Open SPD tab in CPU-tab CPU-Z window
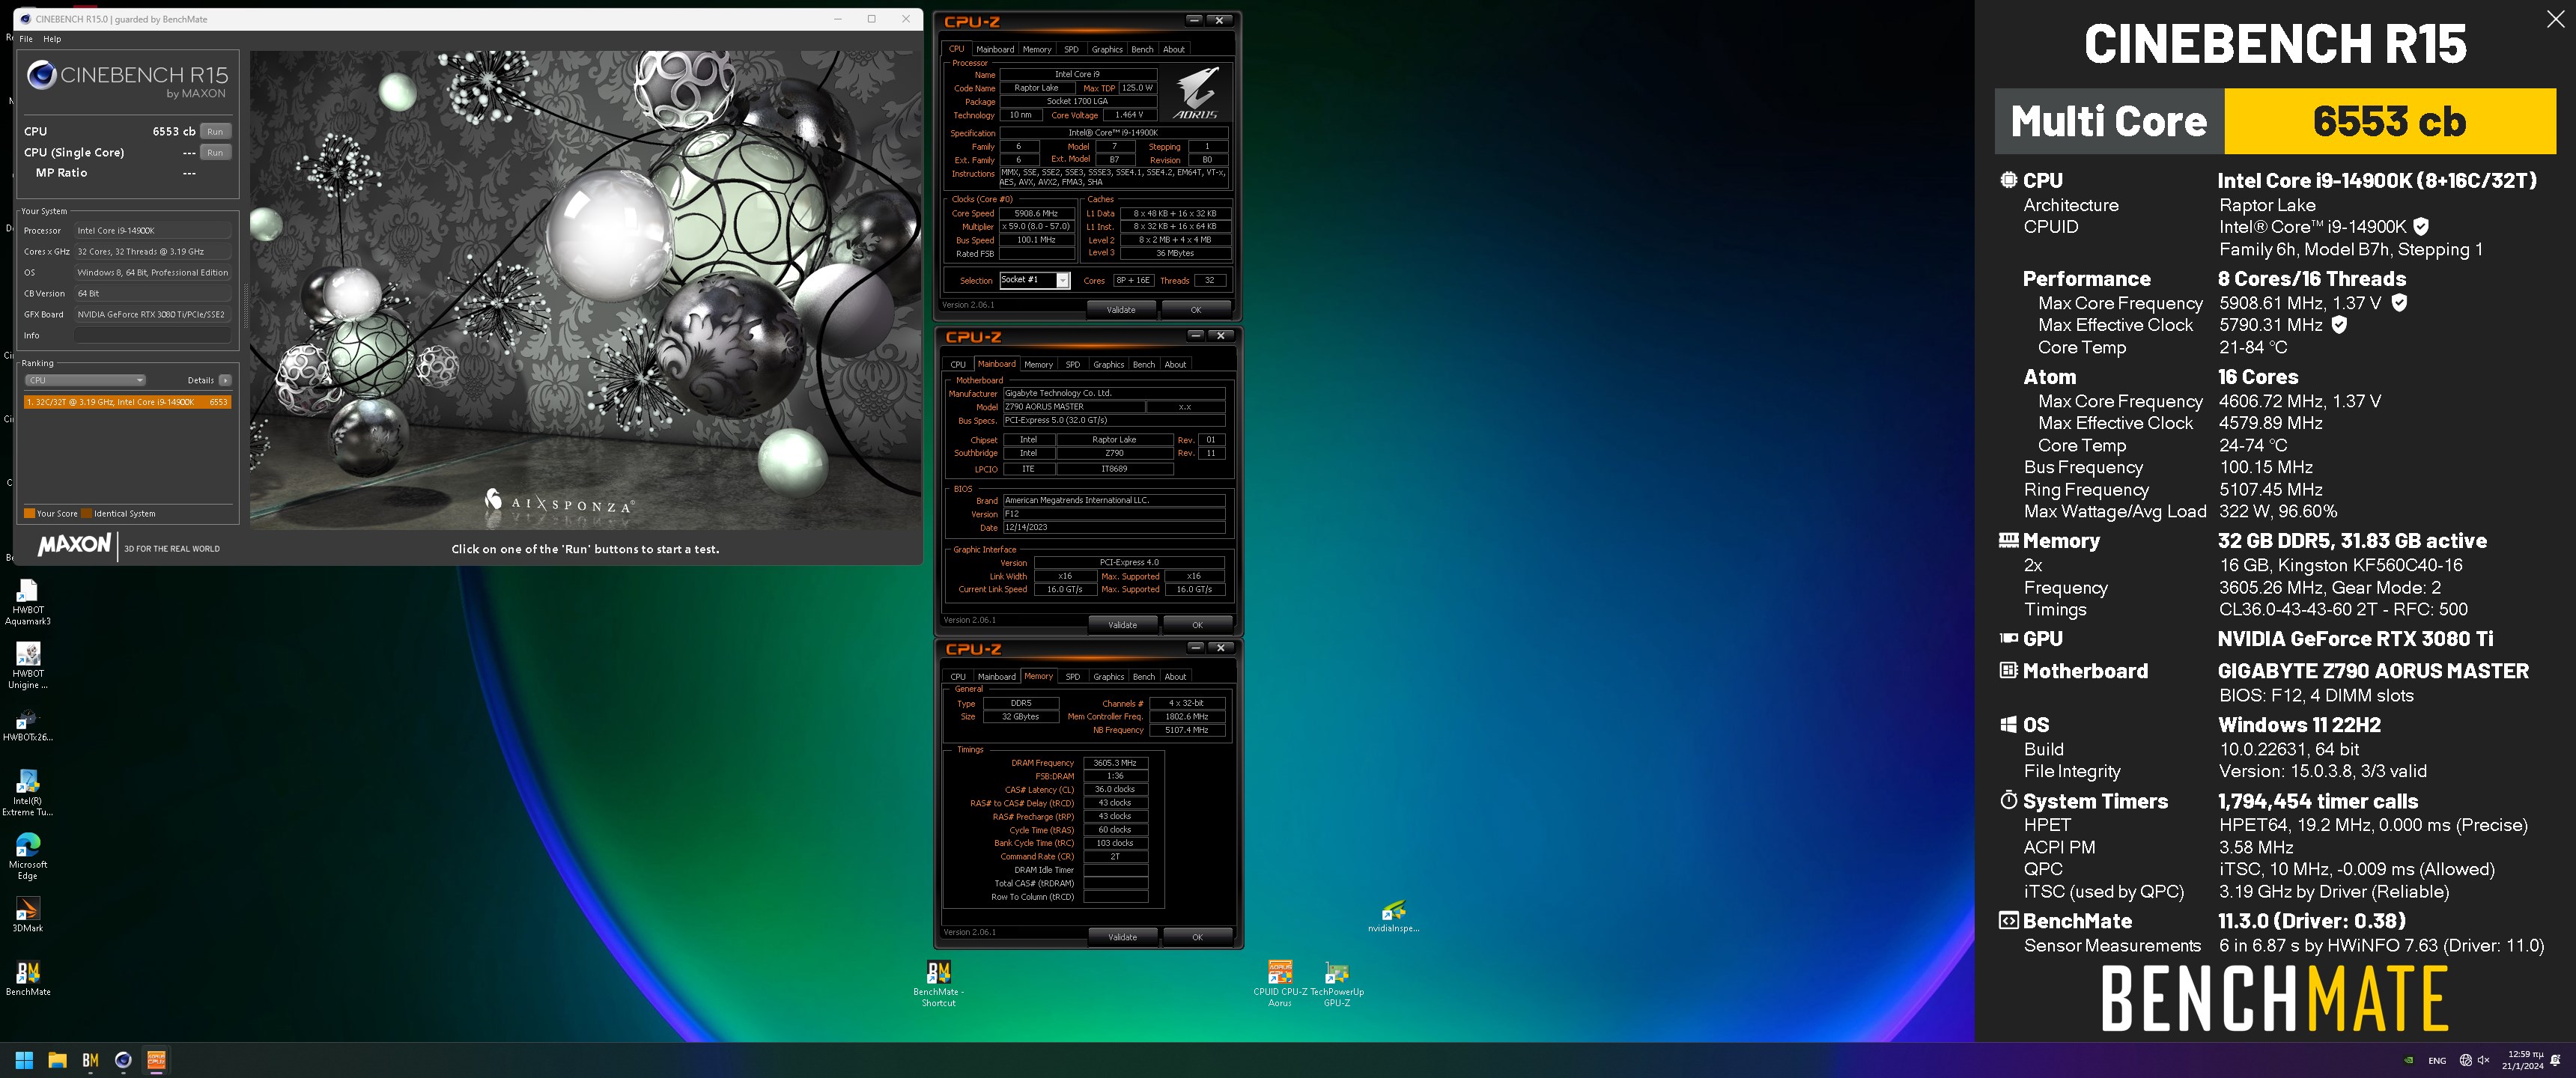Image resolution: width=2576 pixels, height=1078 pixels. click(x=1071, y=49)
